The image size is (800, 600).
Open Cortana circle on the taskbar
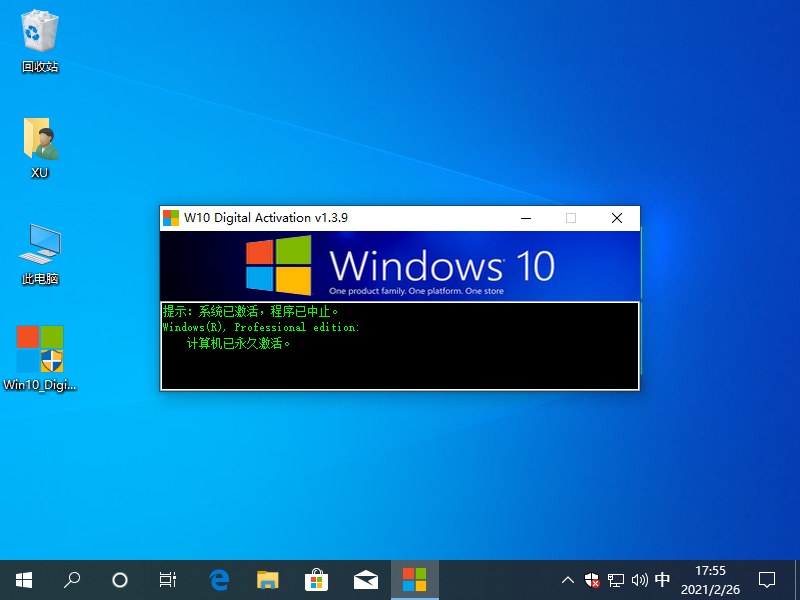[x=120, y=579]
